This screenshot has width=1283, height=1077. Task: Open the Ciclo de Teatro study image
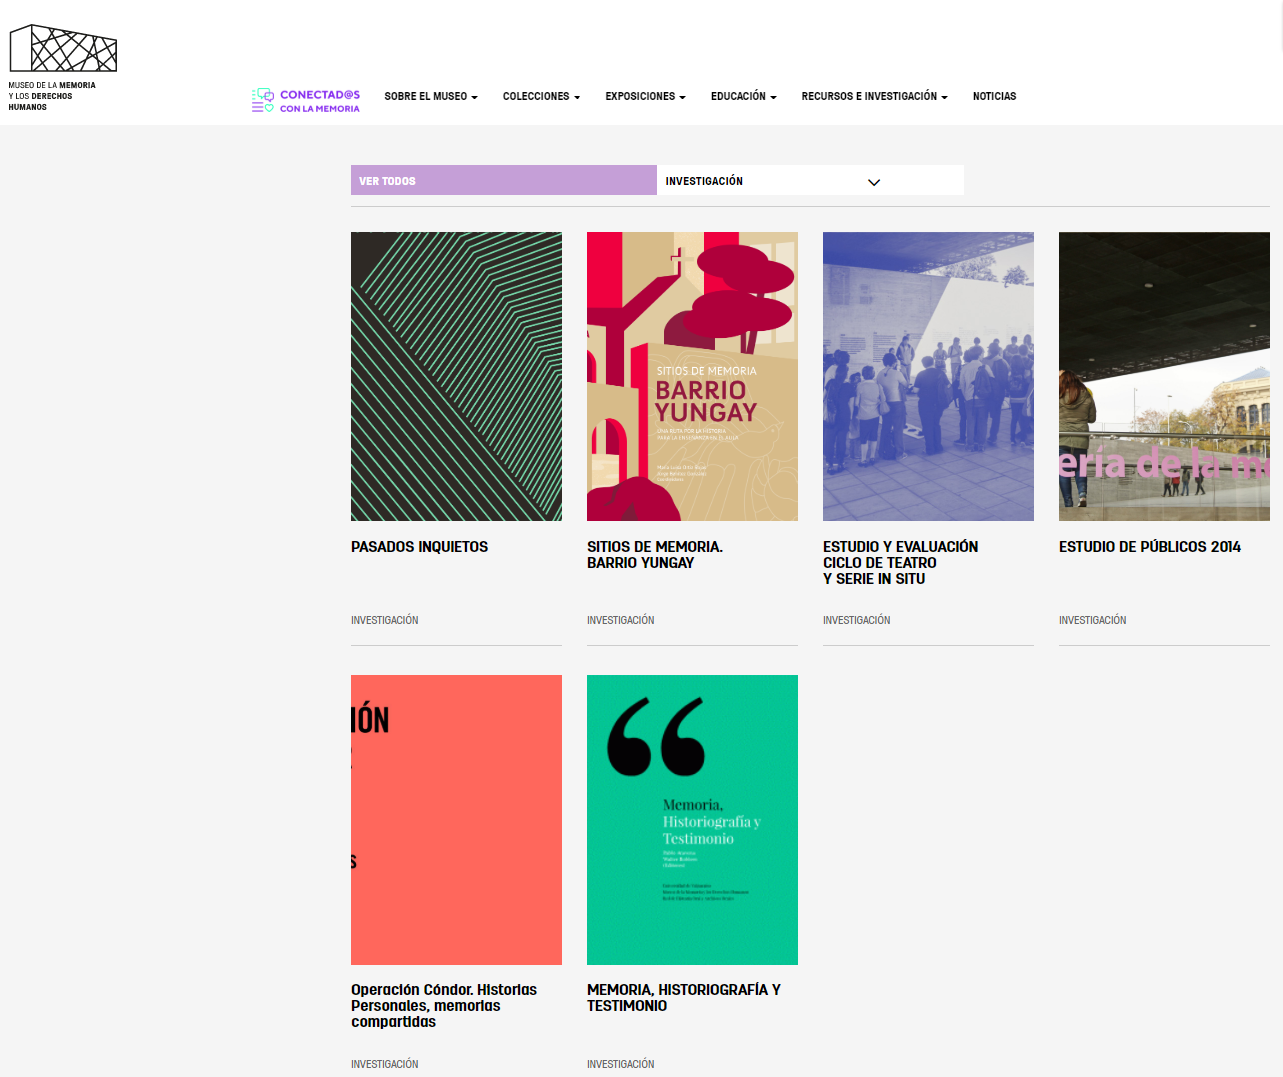[928, 376]
